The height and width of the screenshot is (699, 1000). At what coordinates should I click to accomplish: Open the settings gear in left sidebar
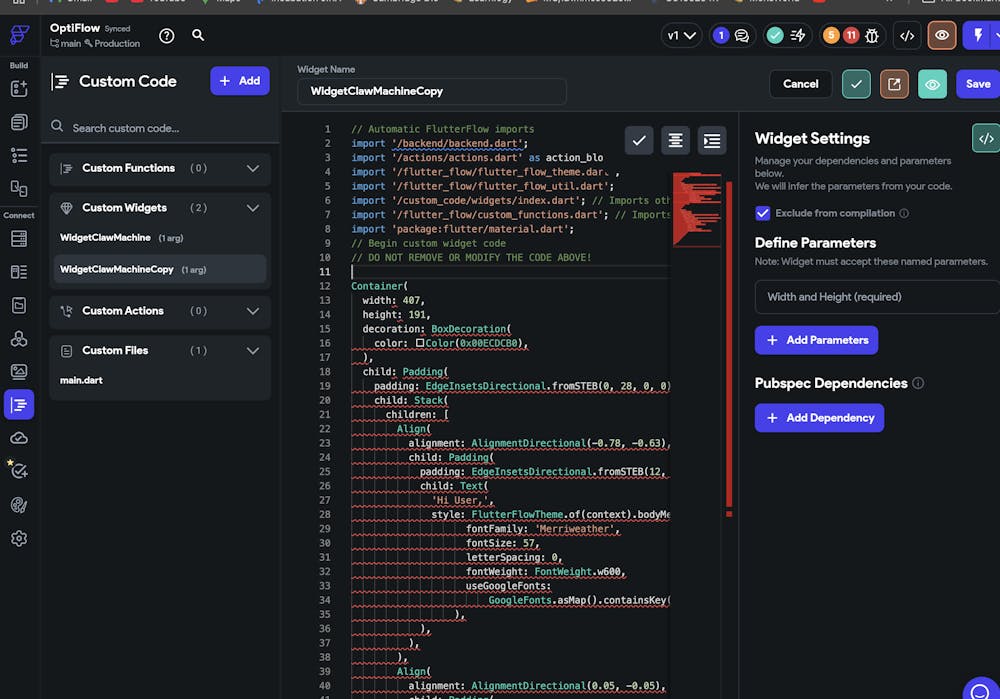(x=19, y=538)
